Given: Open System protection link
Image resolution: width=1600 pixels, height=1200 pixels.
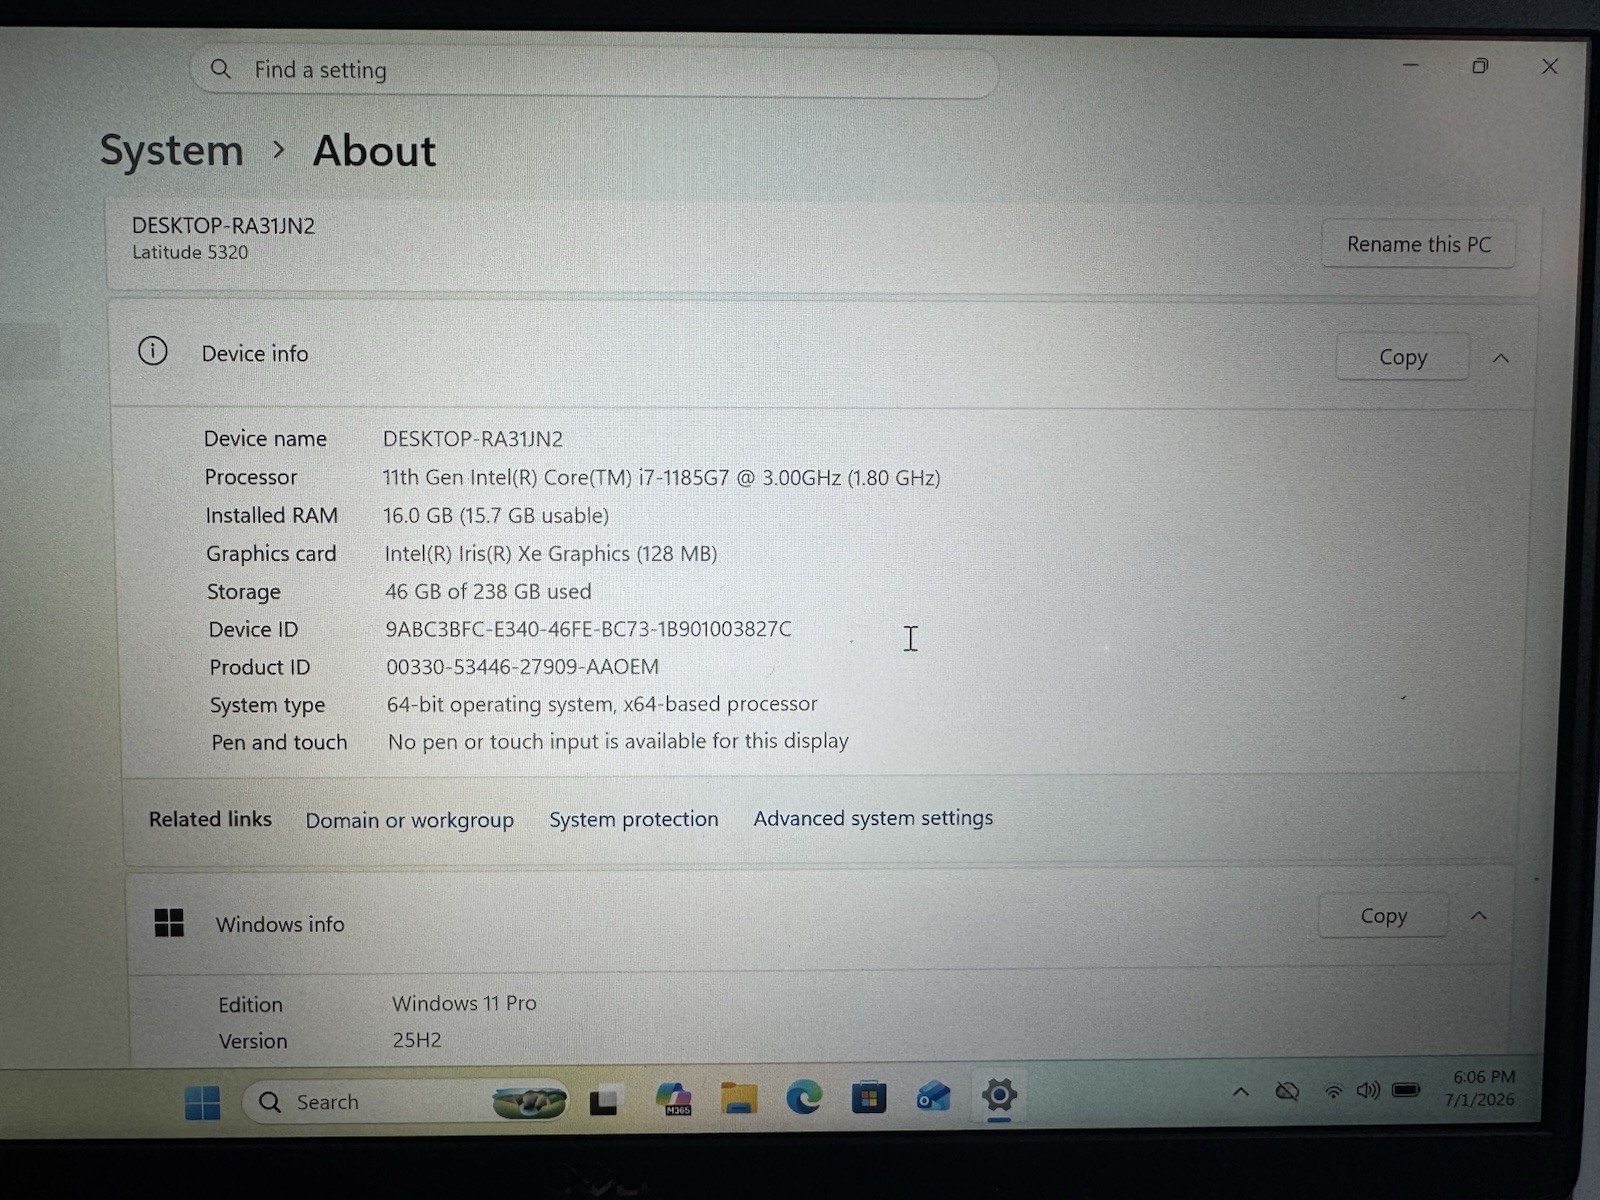Looking at the screenshot, I should [x=633, y=819].
